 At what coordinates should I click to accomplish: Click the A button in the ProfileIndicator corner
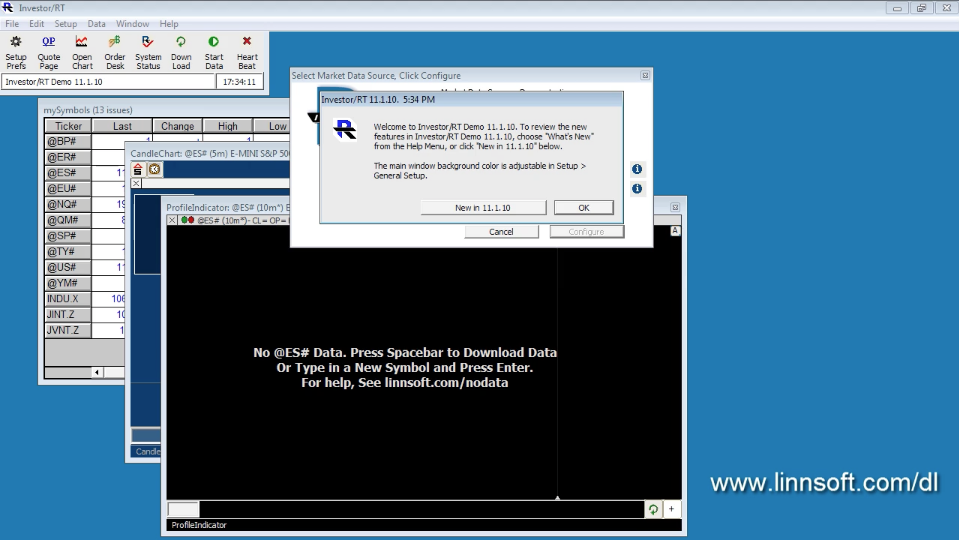pos(675,231)
